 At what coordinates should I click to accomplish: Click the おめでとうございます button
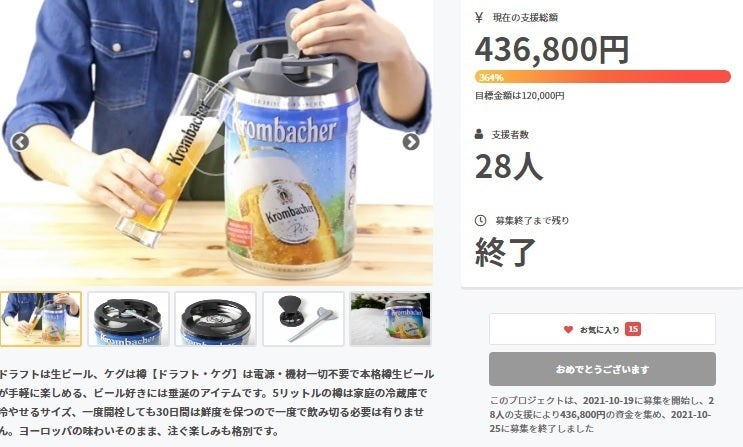point(602,369)
